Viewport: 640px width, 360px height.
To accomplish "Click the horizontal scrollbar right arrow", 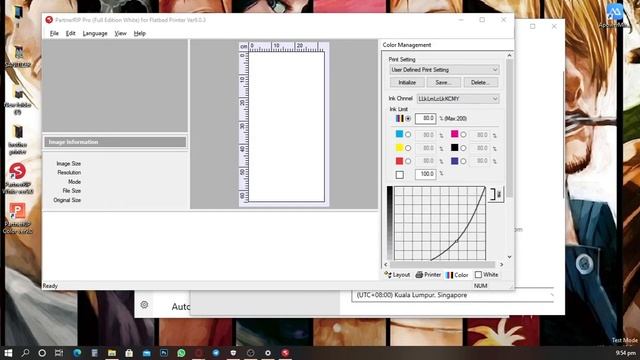I will pos(502,265).
